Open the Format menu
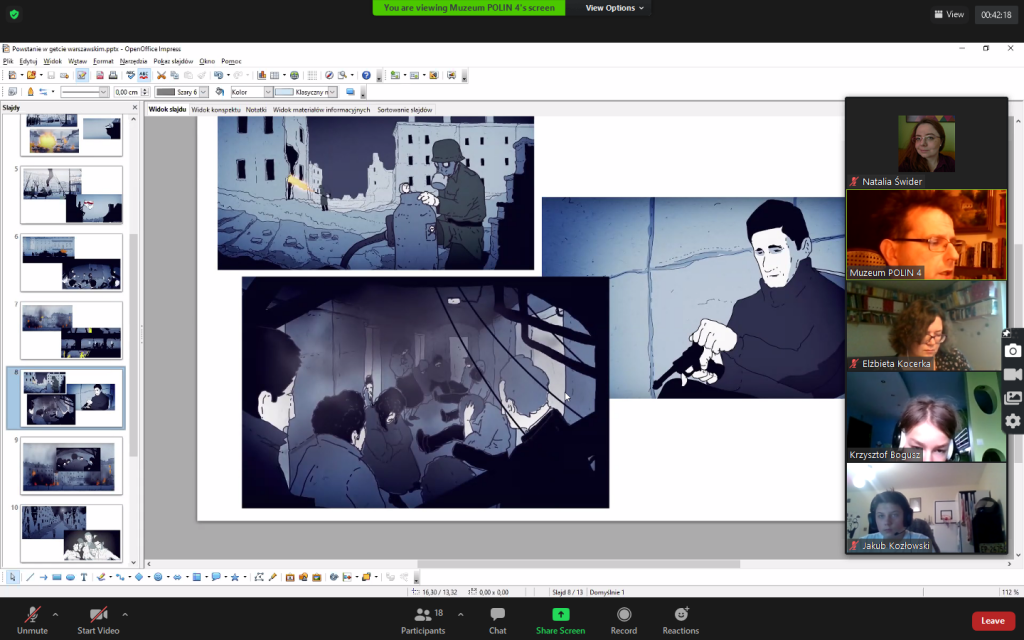 tap(103, 61)
